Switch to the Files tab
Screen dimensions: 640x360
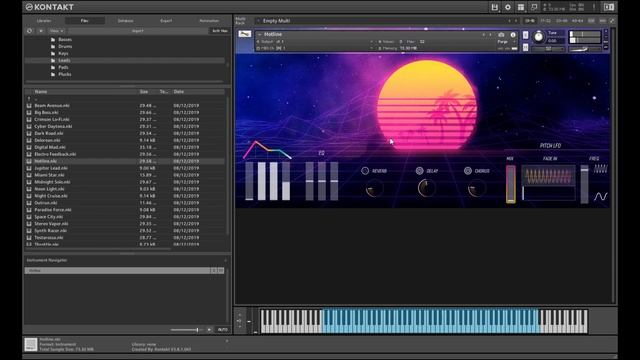(84, 21)
